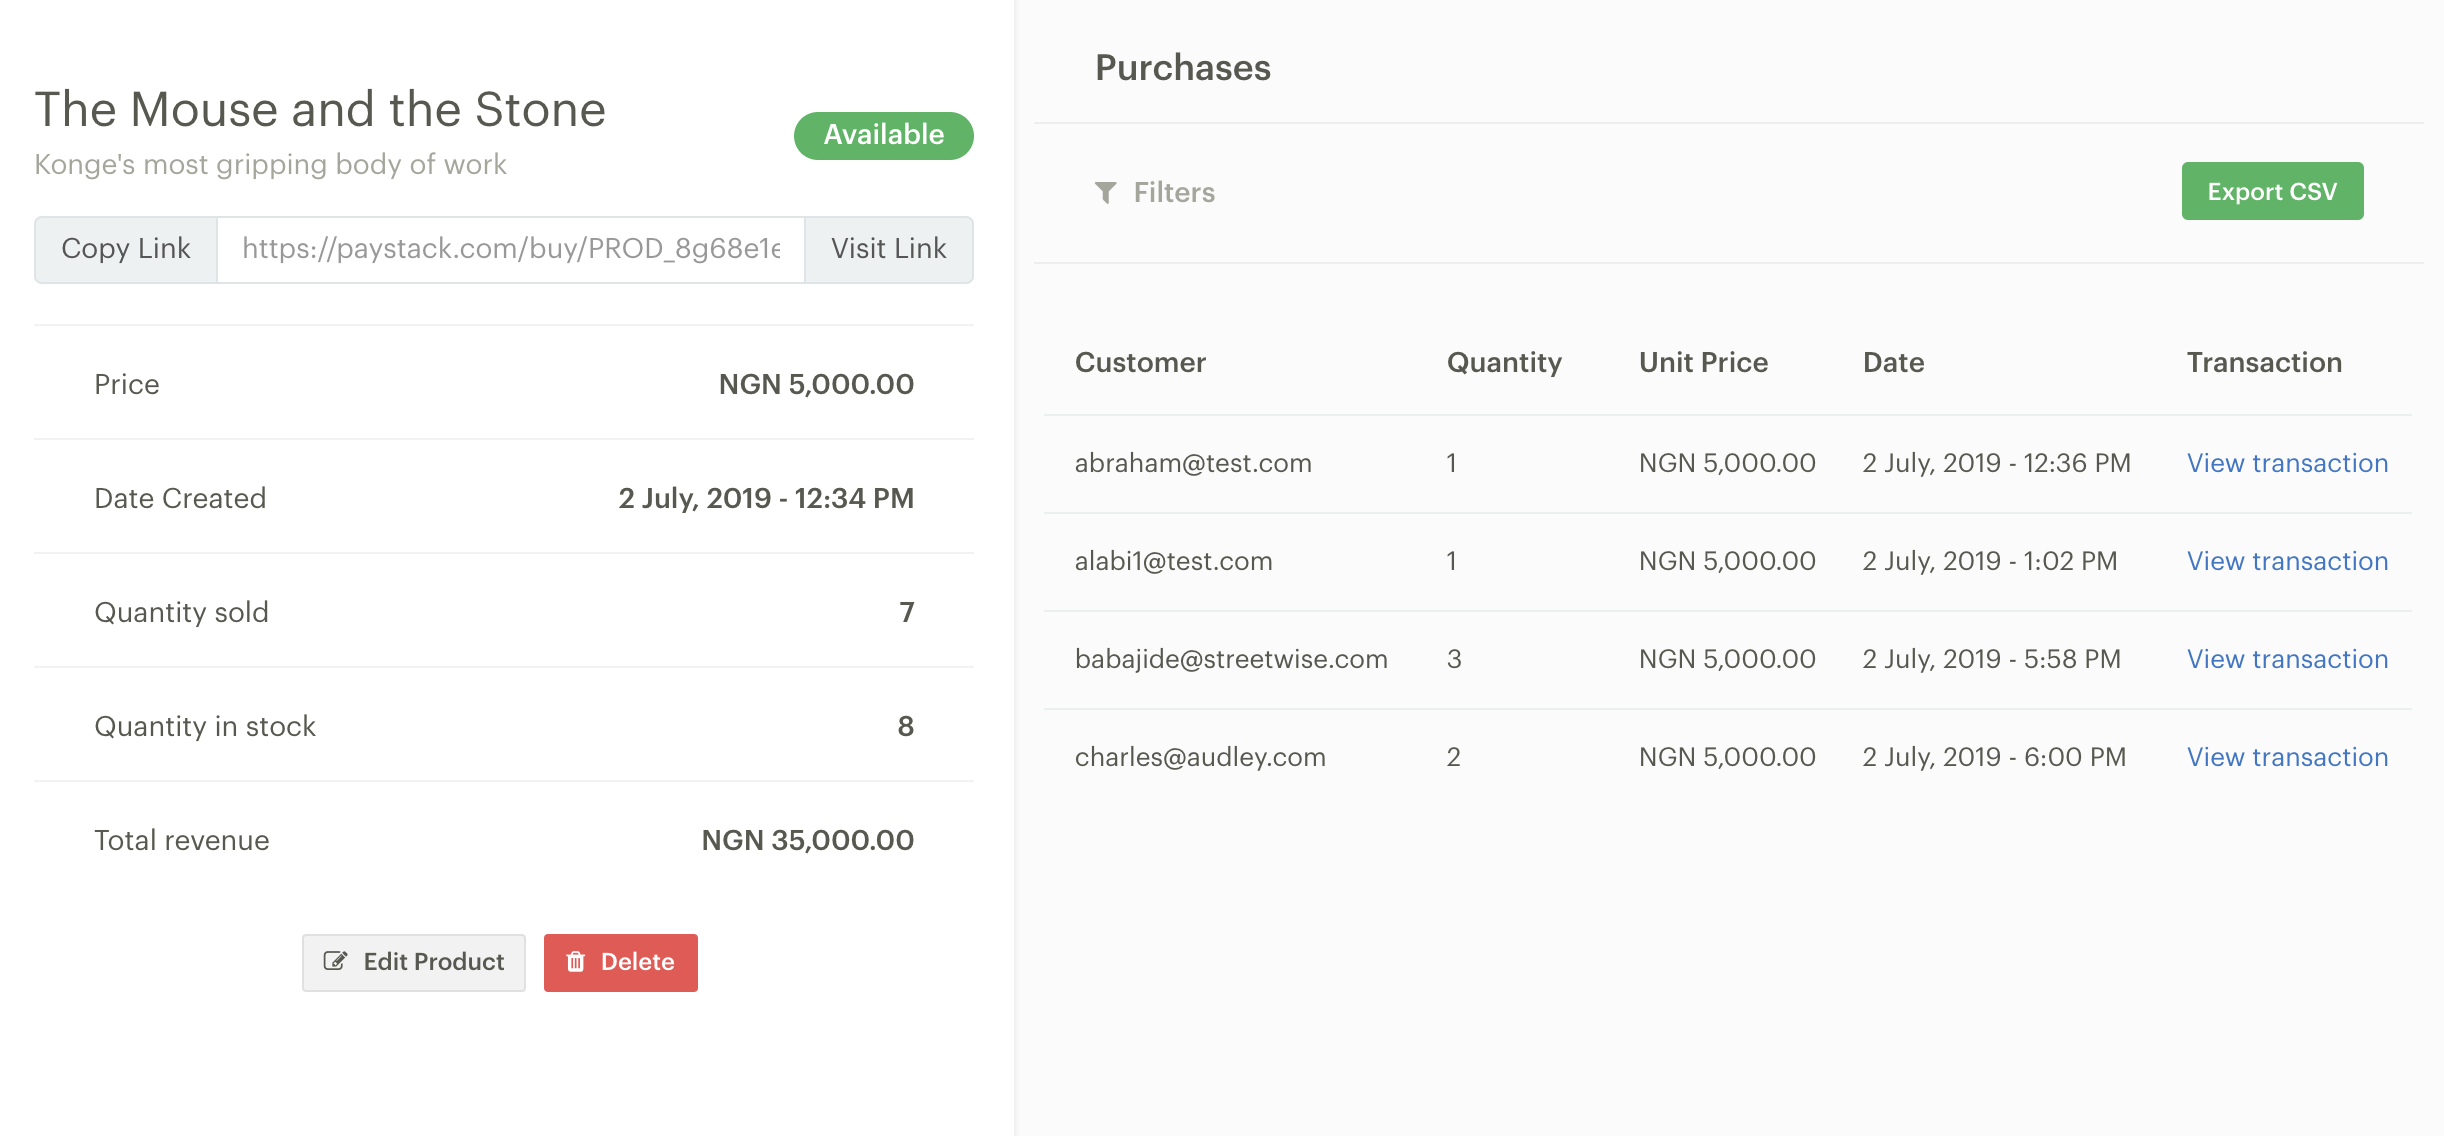Click the red Delete button label

tap(637, 962)
